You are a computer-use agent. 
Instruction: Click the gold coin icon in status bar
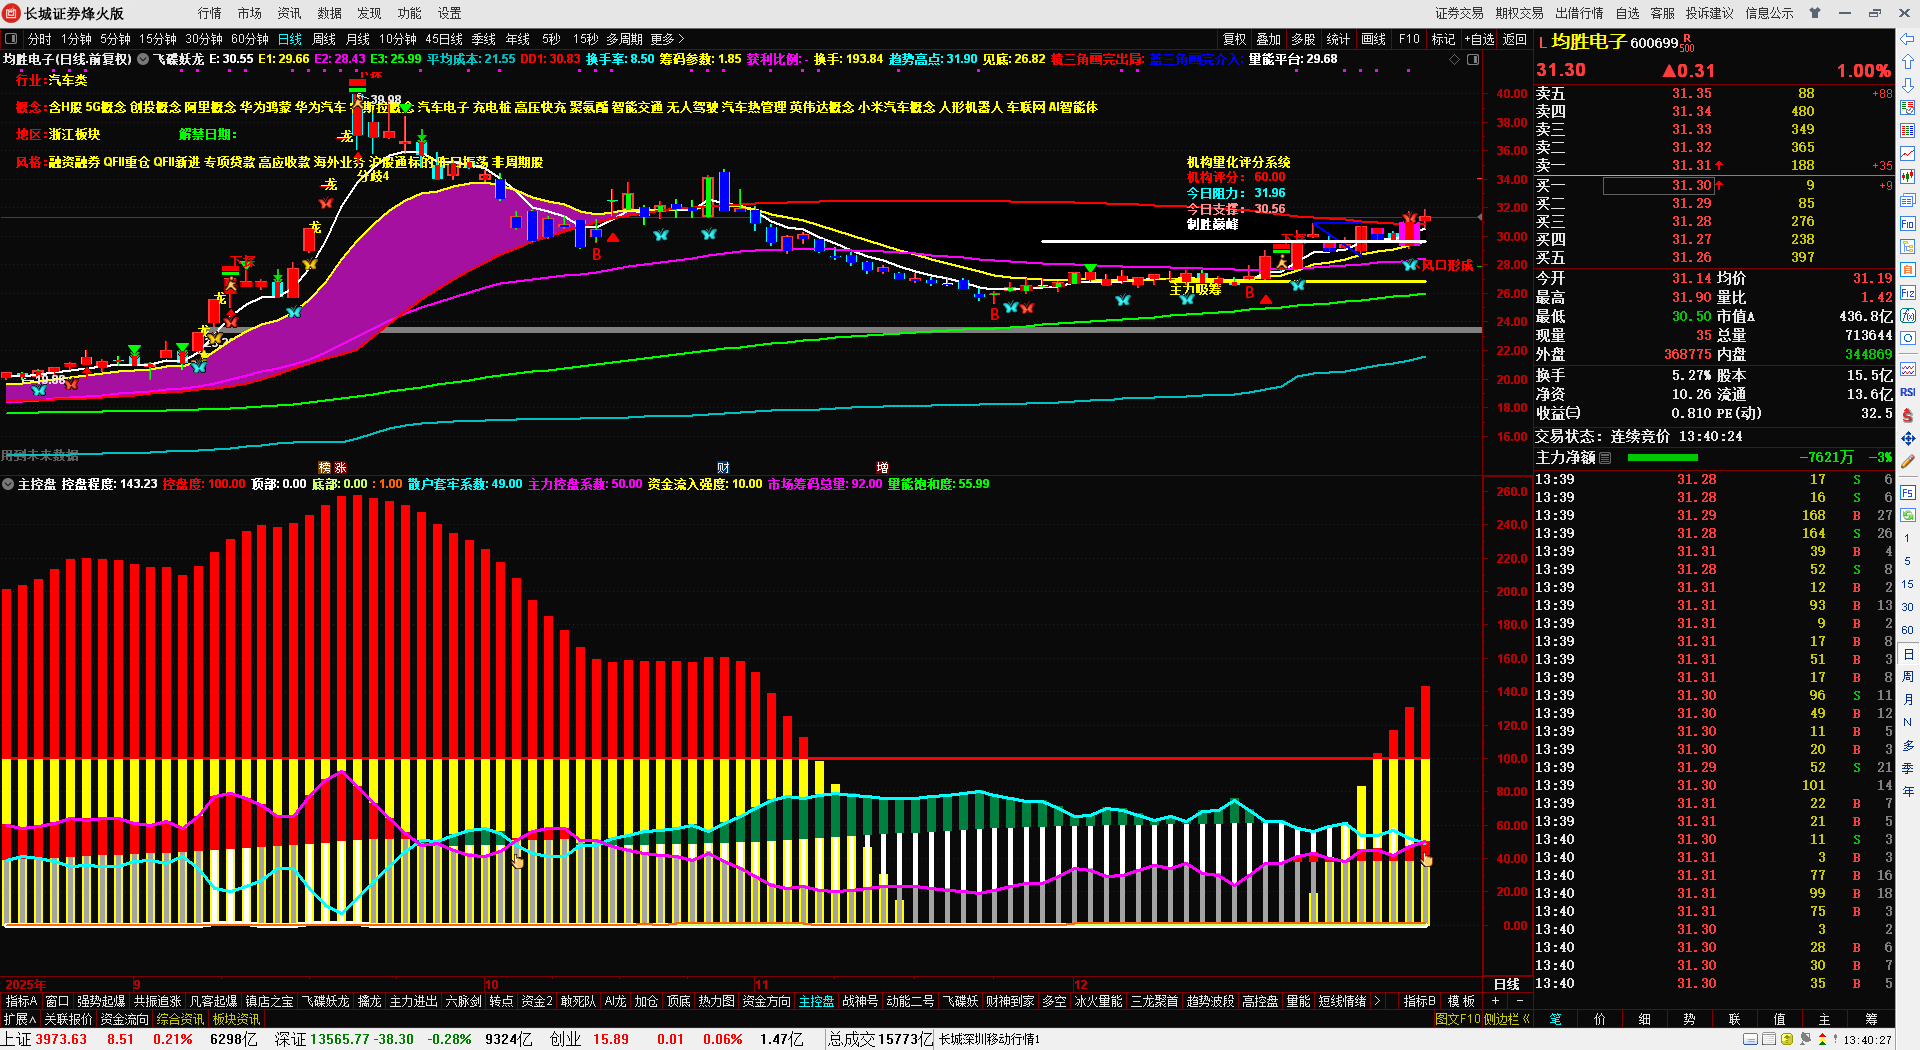point(1787,1040)
